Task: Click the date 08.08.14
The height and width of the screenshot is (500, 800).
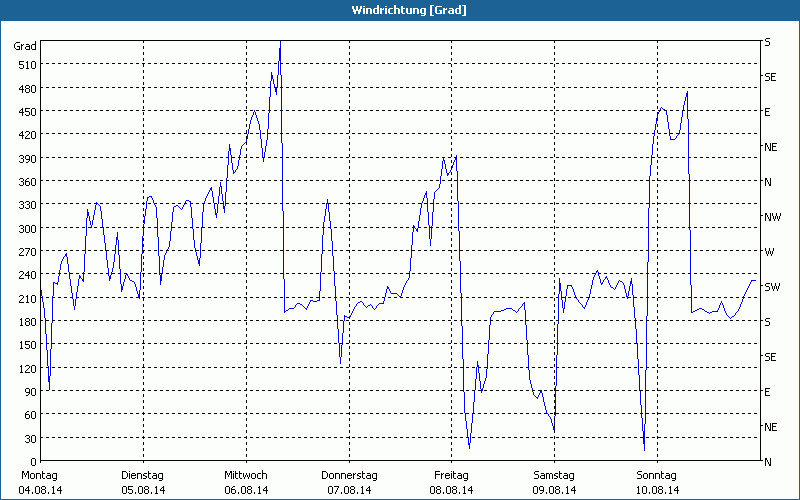Action: pyautogui.click(x=452, y=490)
